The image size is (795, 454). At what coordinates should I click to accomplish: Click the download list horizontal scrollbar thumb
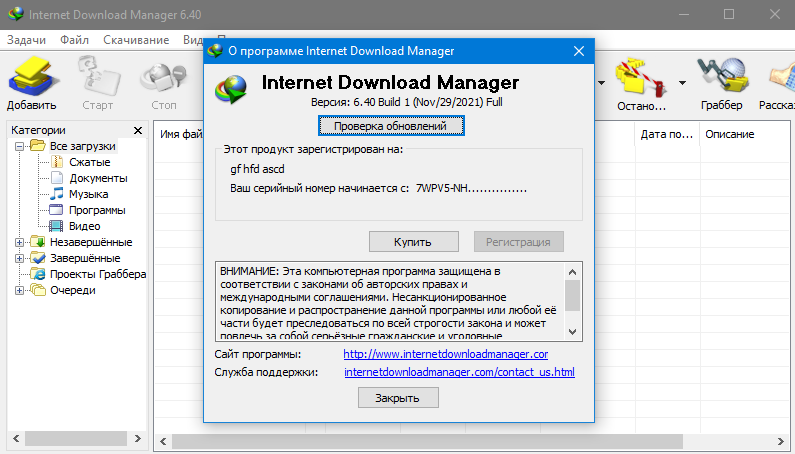pyautogui.click(x=427, y=441)
